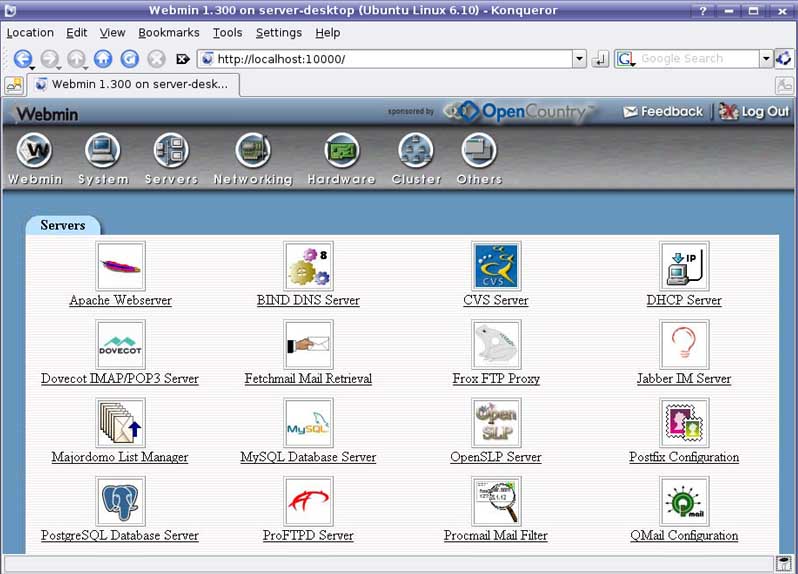The image size is (798, 574).
Task: Follow the Apache Webserver text link
Action: (120, 300)
